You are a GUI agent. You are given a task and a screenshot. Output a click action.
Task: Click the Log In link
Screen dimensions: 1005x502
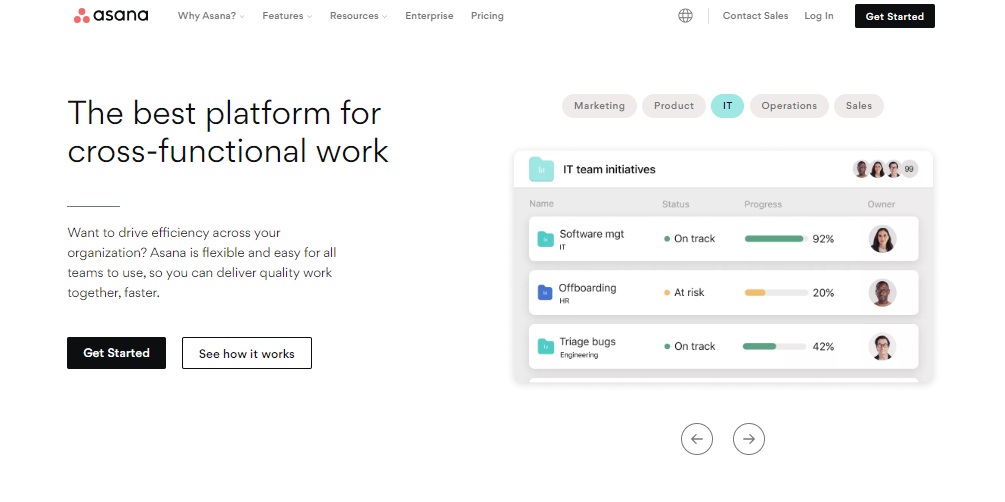[819, 16]
